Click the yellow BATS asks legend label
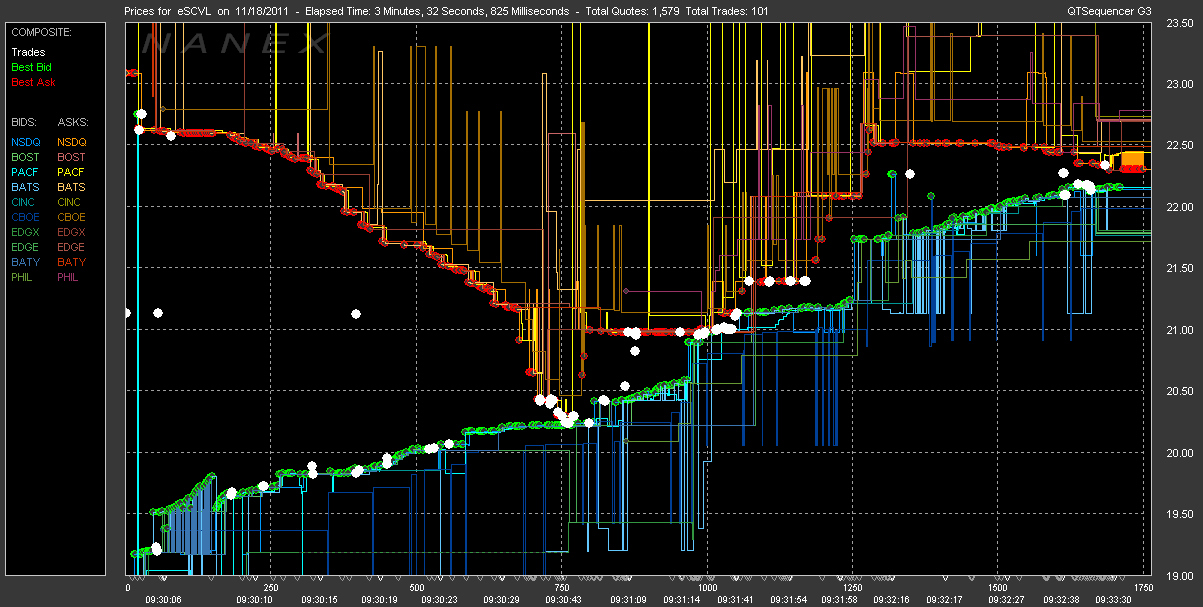 72,187
